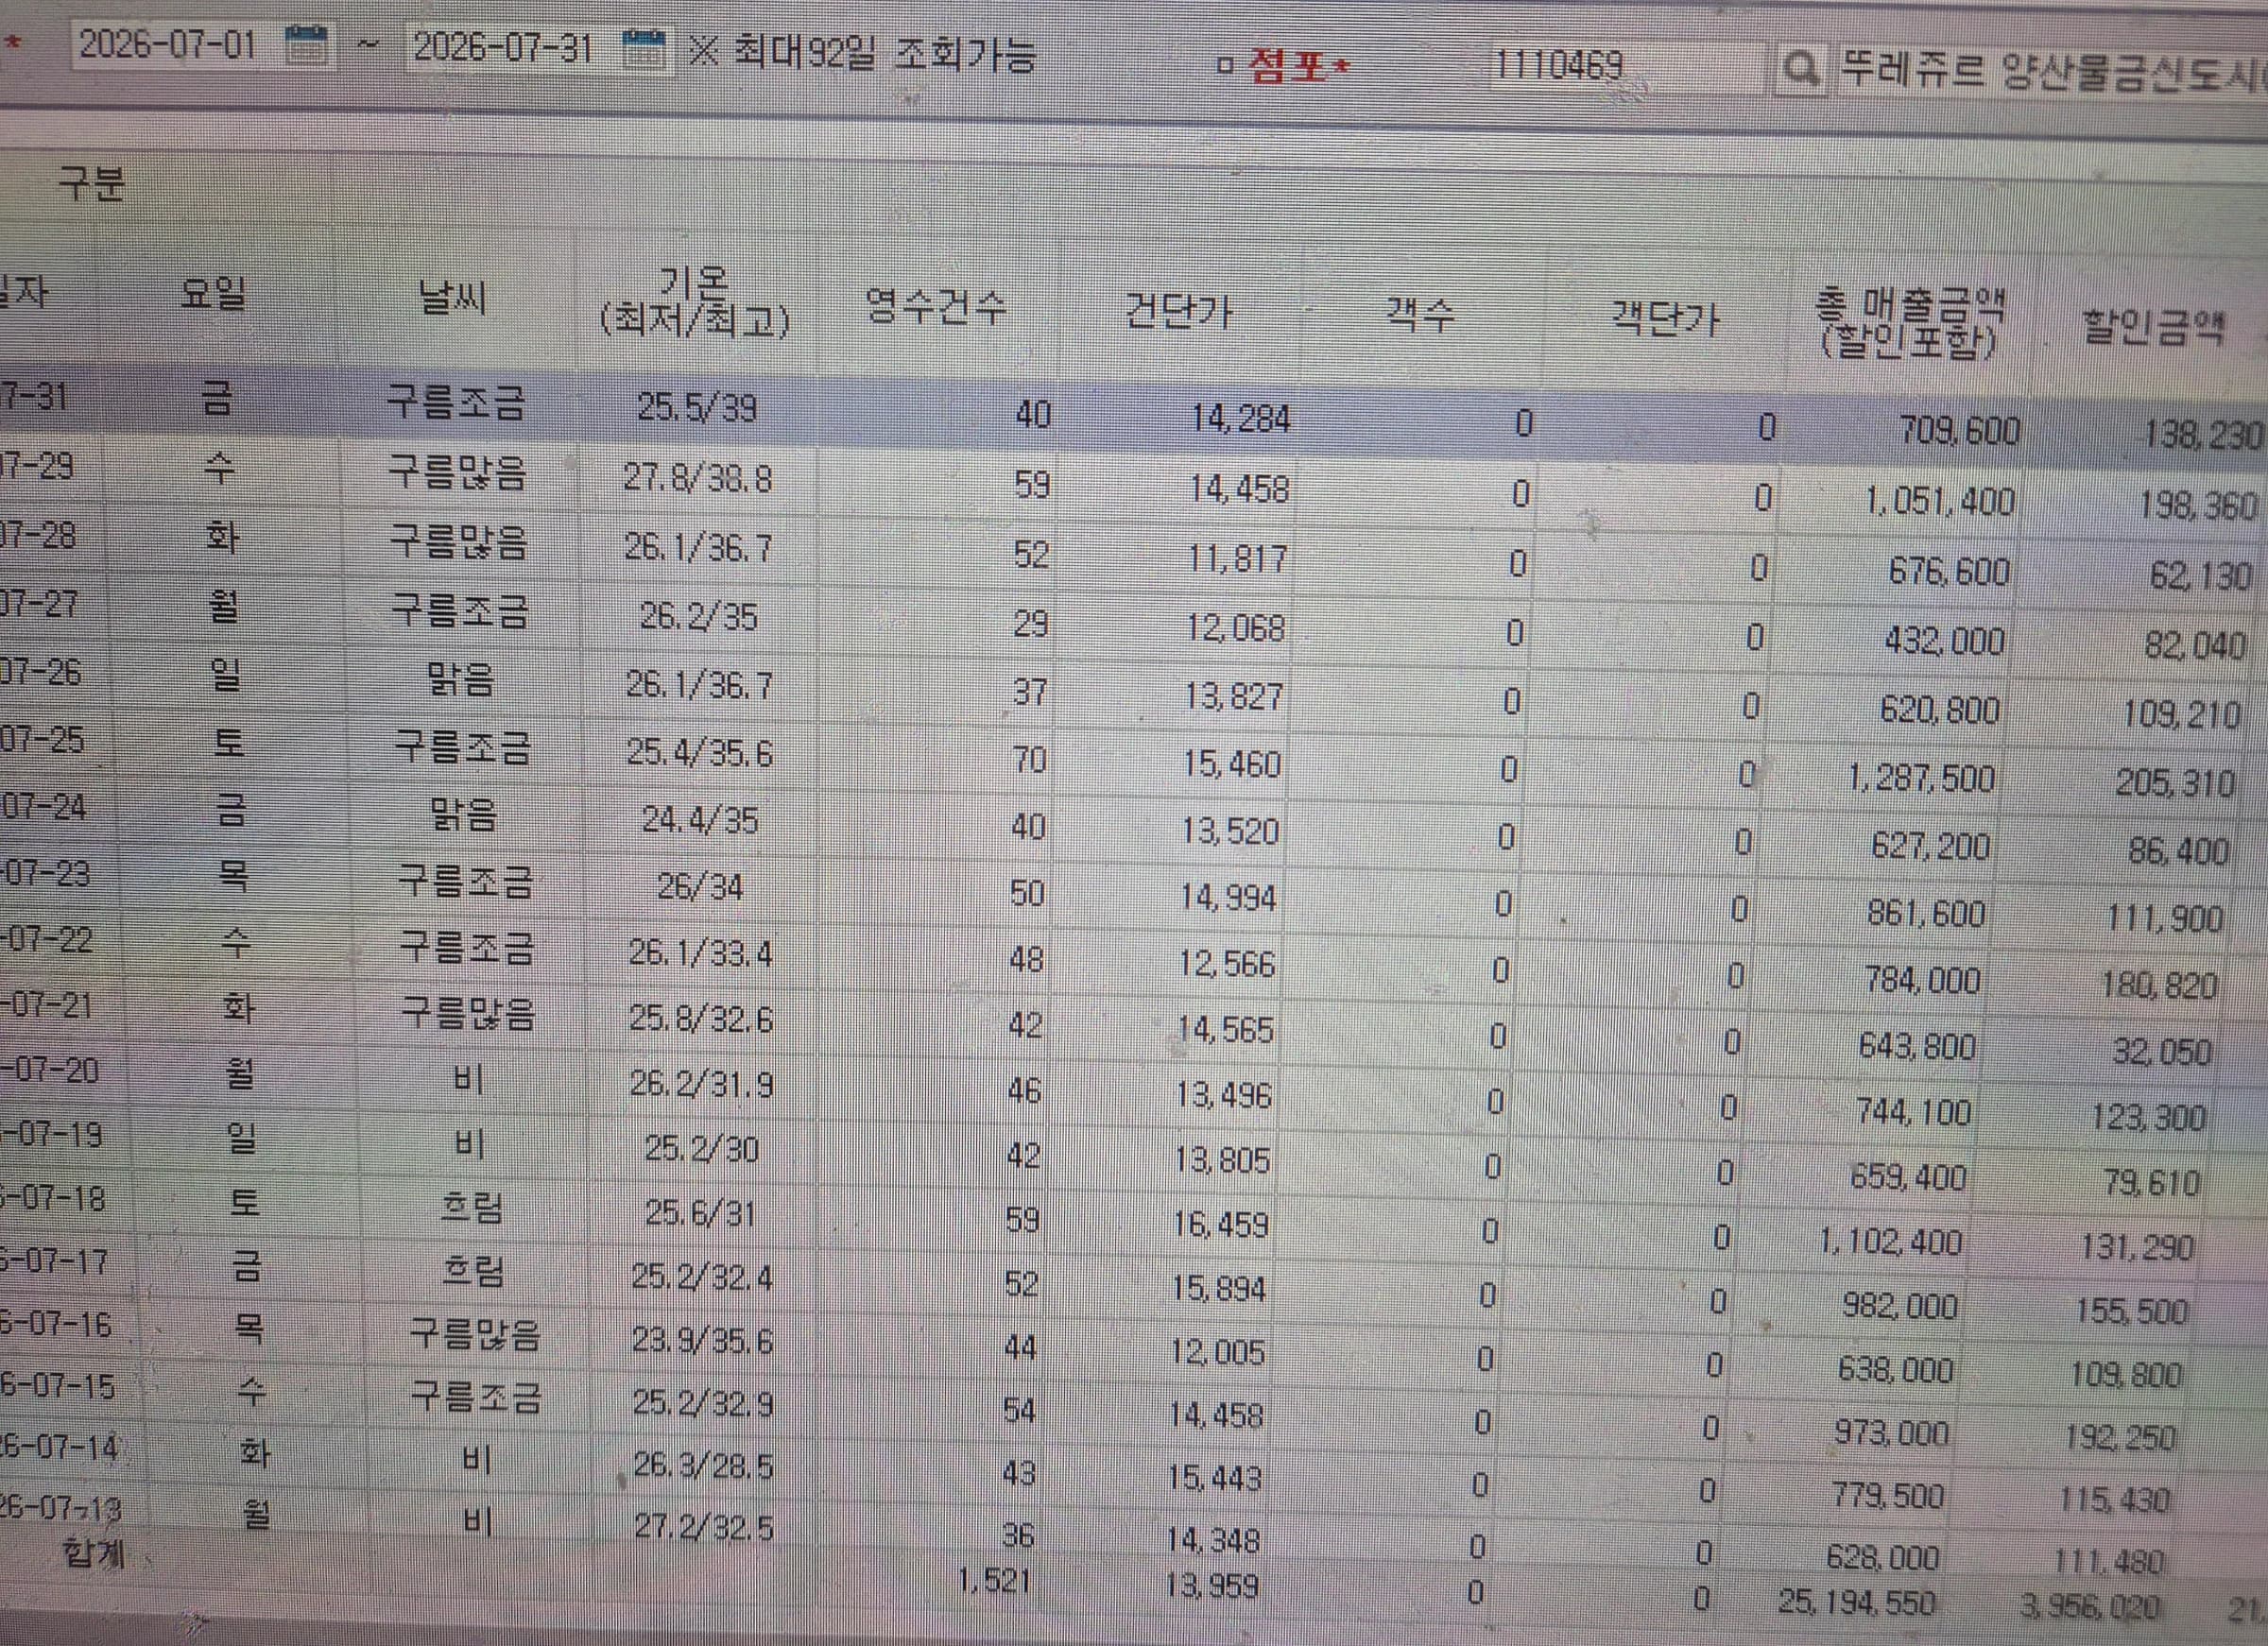Click the 객단가 column header
Viewport: 2268px width, 1646px height.
coord(1664,320)
